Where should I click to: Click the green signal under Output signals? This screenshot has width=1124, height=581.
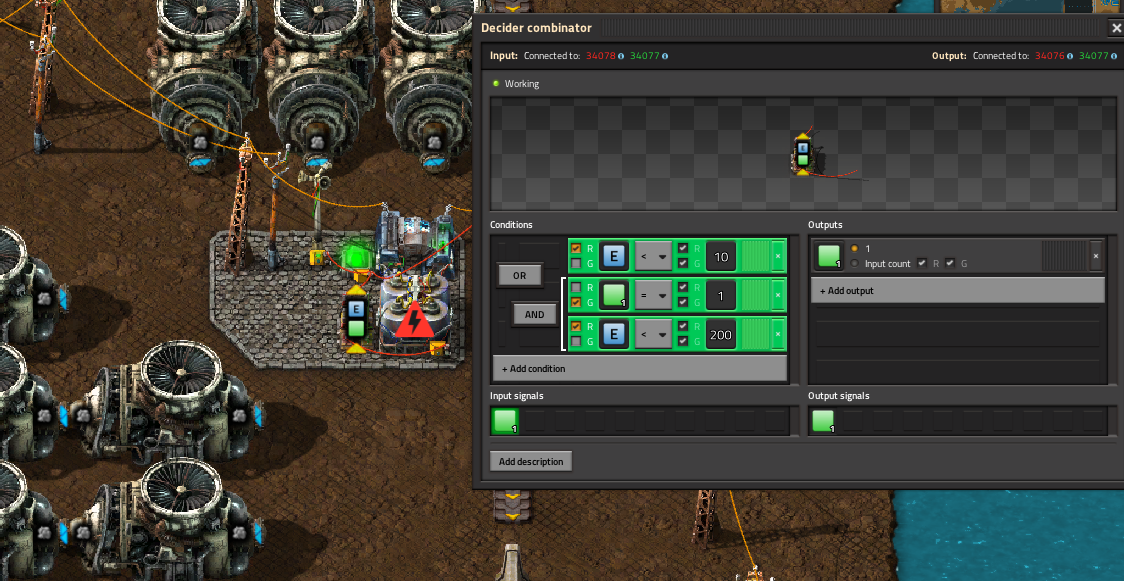(x=823, y=421)
